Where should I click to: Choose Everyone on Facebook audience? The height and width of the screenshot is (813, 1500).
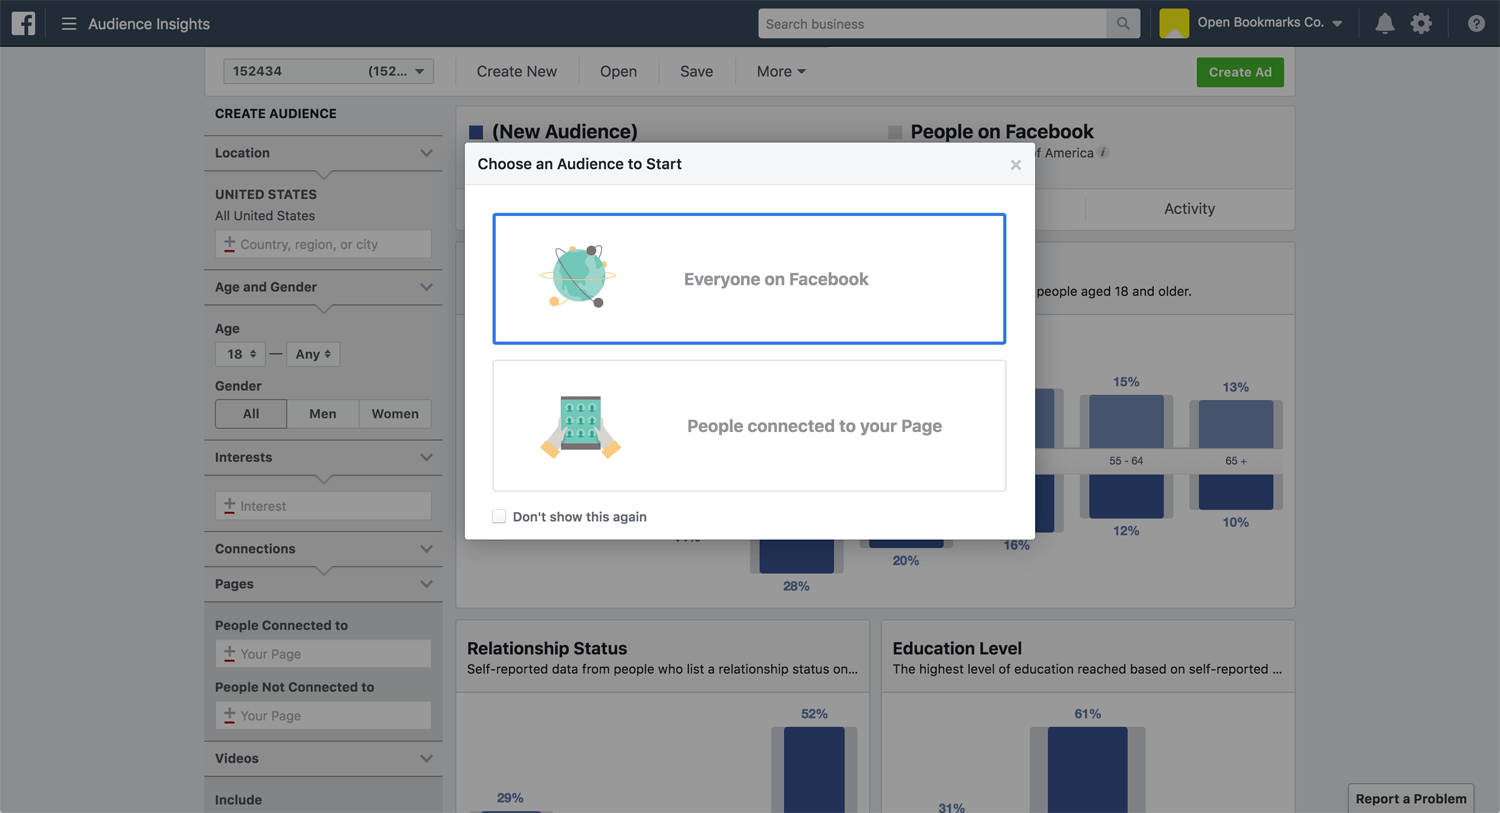[749, 279]
